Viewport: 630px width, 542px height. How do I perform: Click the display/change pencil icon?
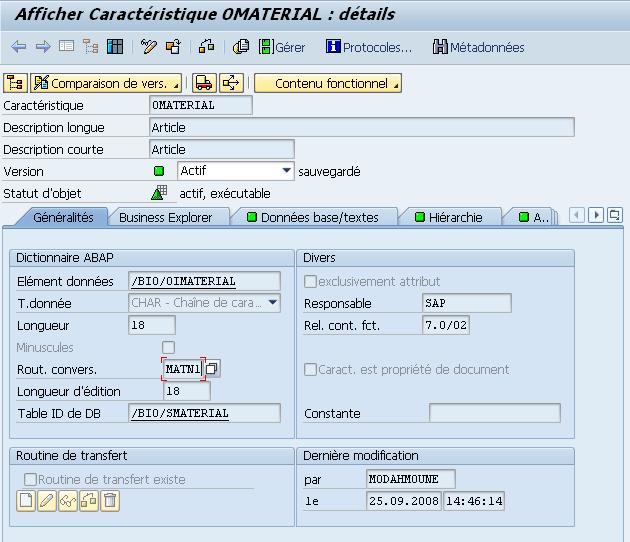pyautogui.click(x=149, y=47)
